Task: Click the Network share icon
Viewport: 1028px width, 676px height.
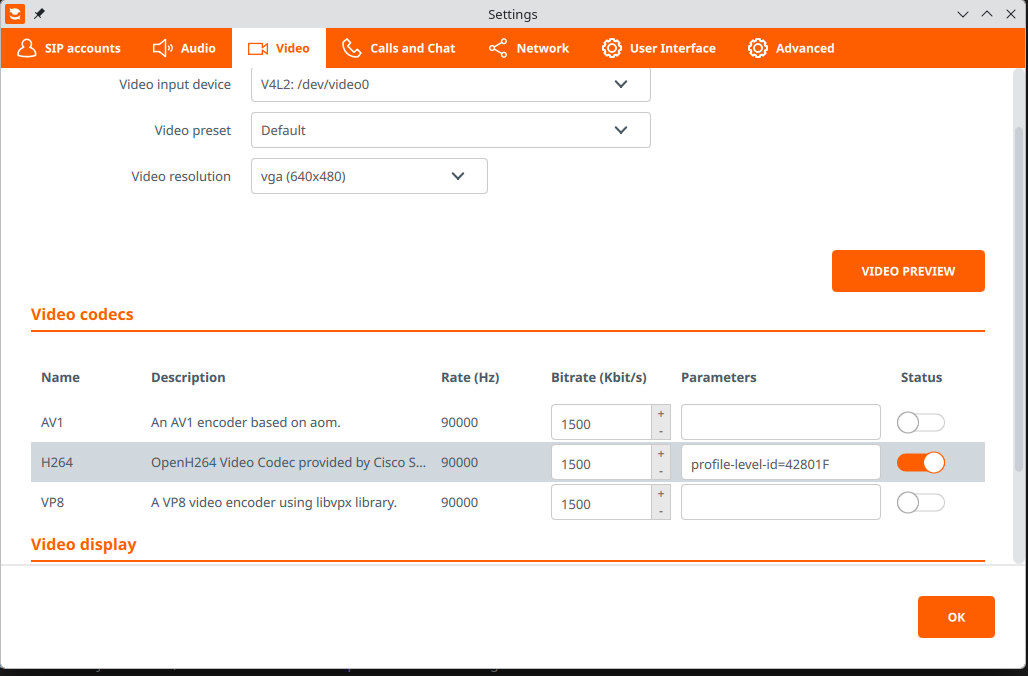Action: [498, 48]
